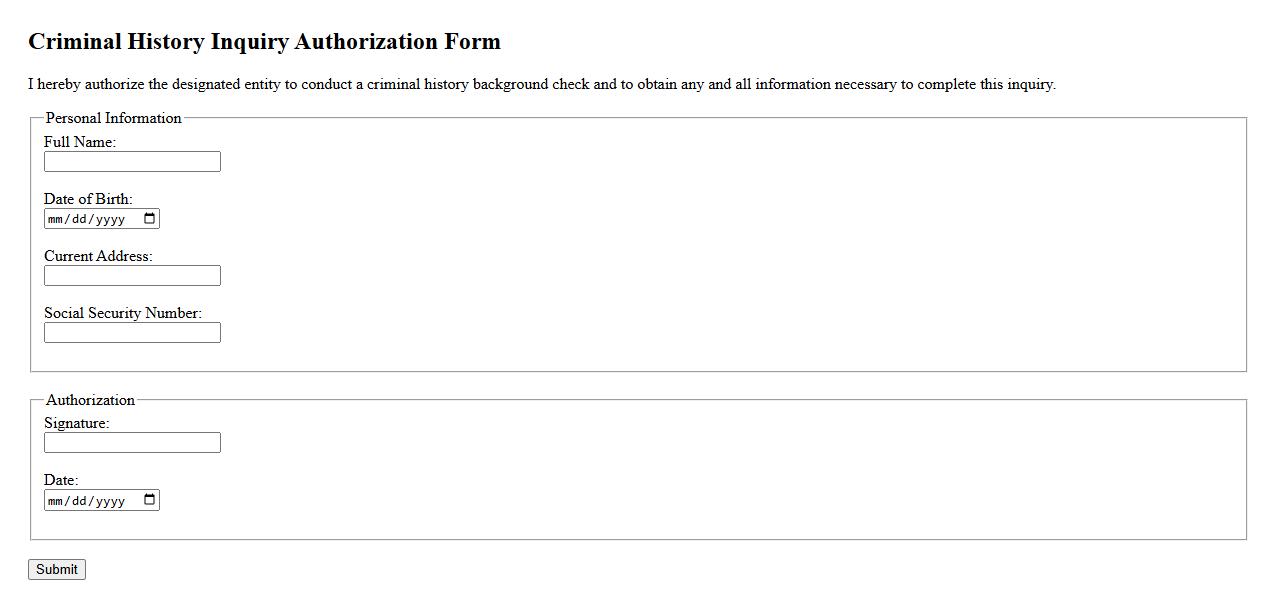This screenshot has width=1278, height=601.
Task: Open the Date of Birth calendar picker icon
Action: point(150,219)
